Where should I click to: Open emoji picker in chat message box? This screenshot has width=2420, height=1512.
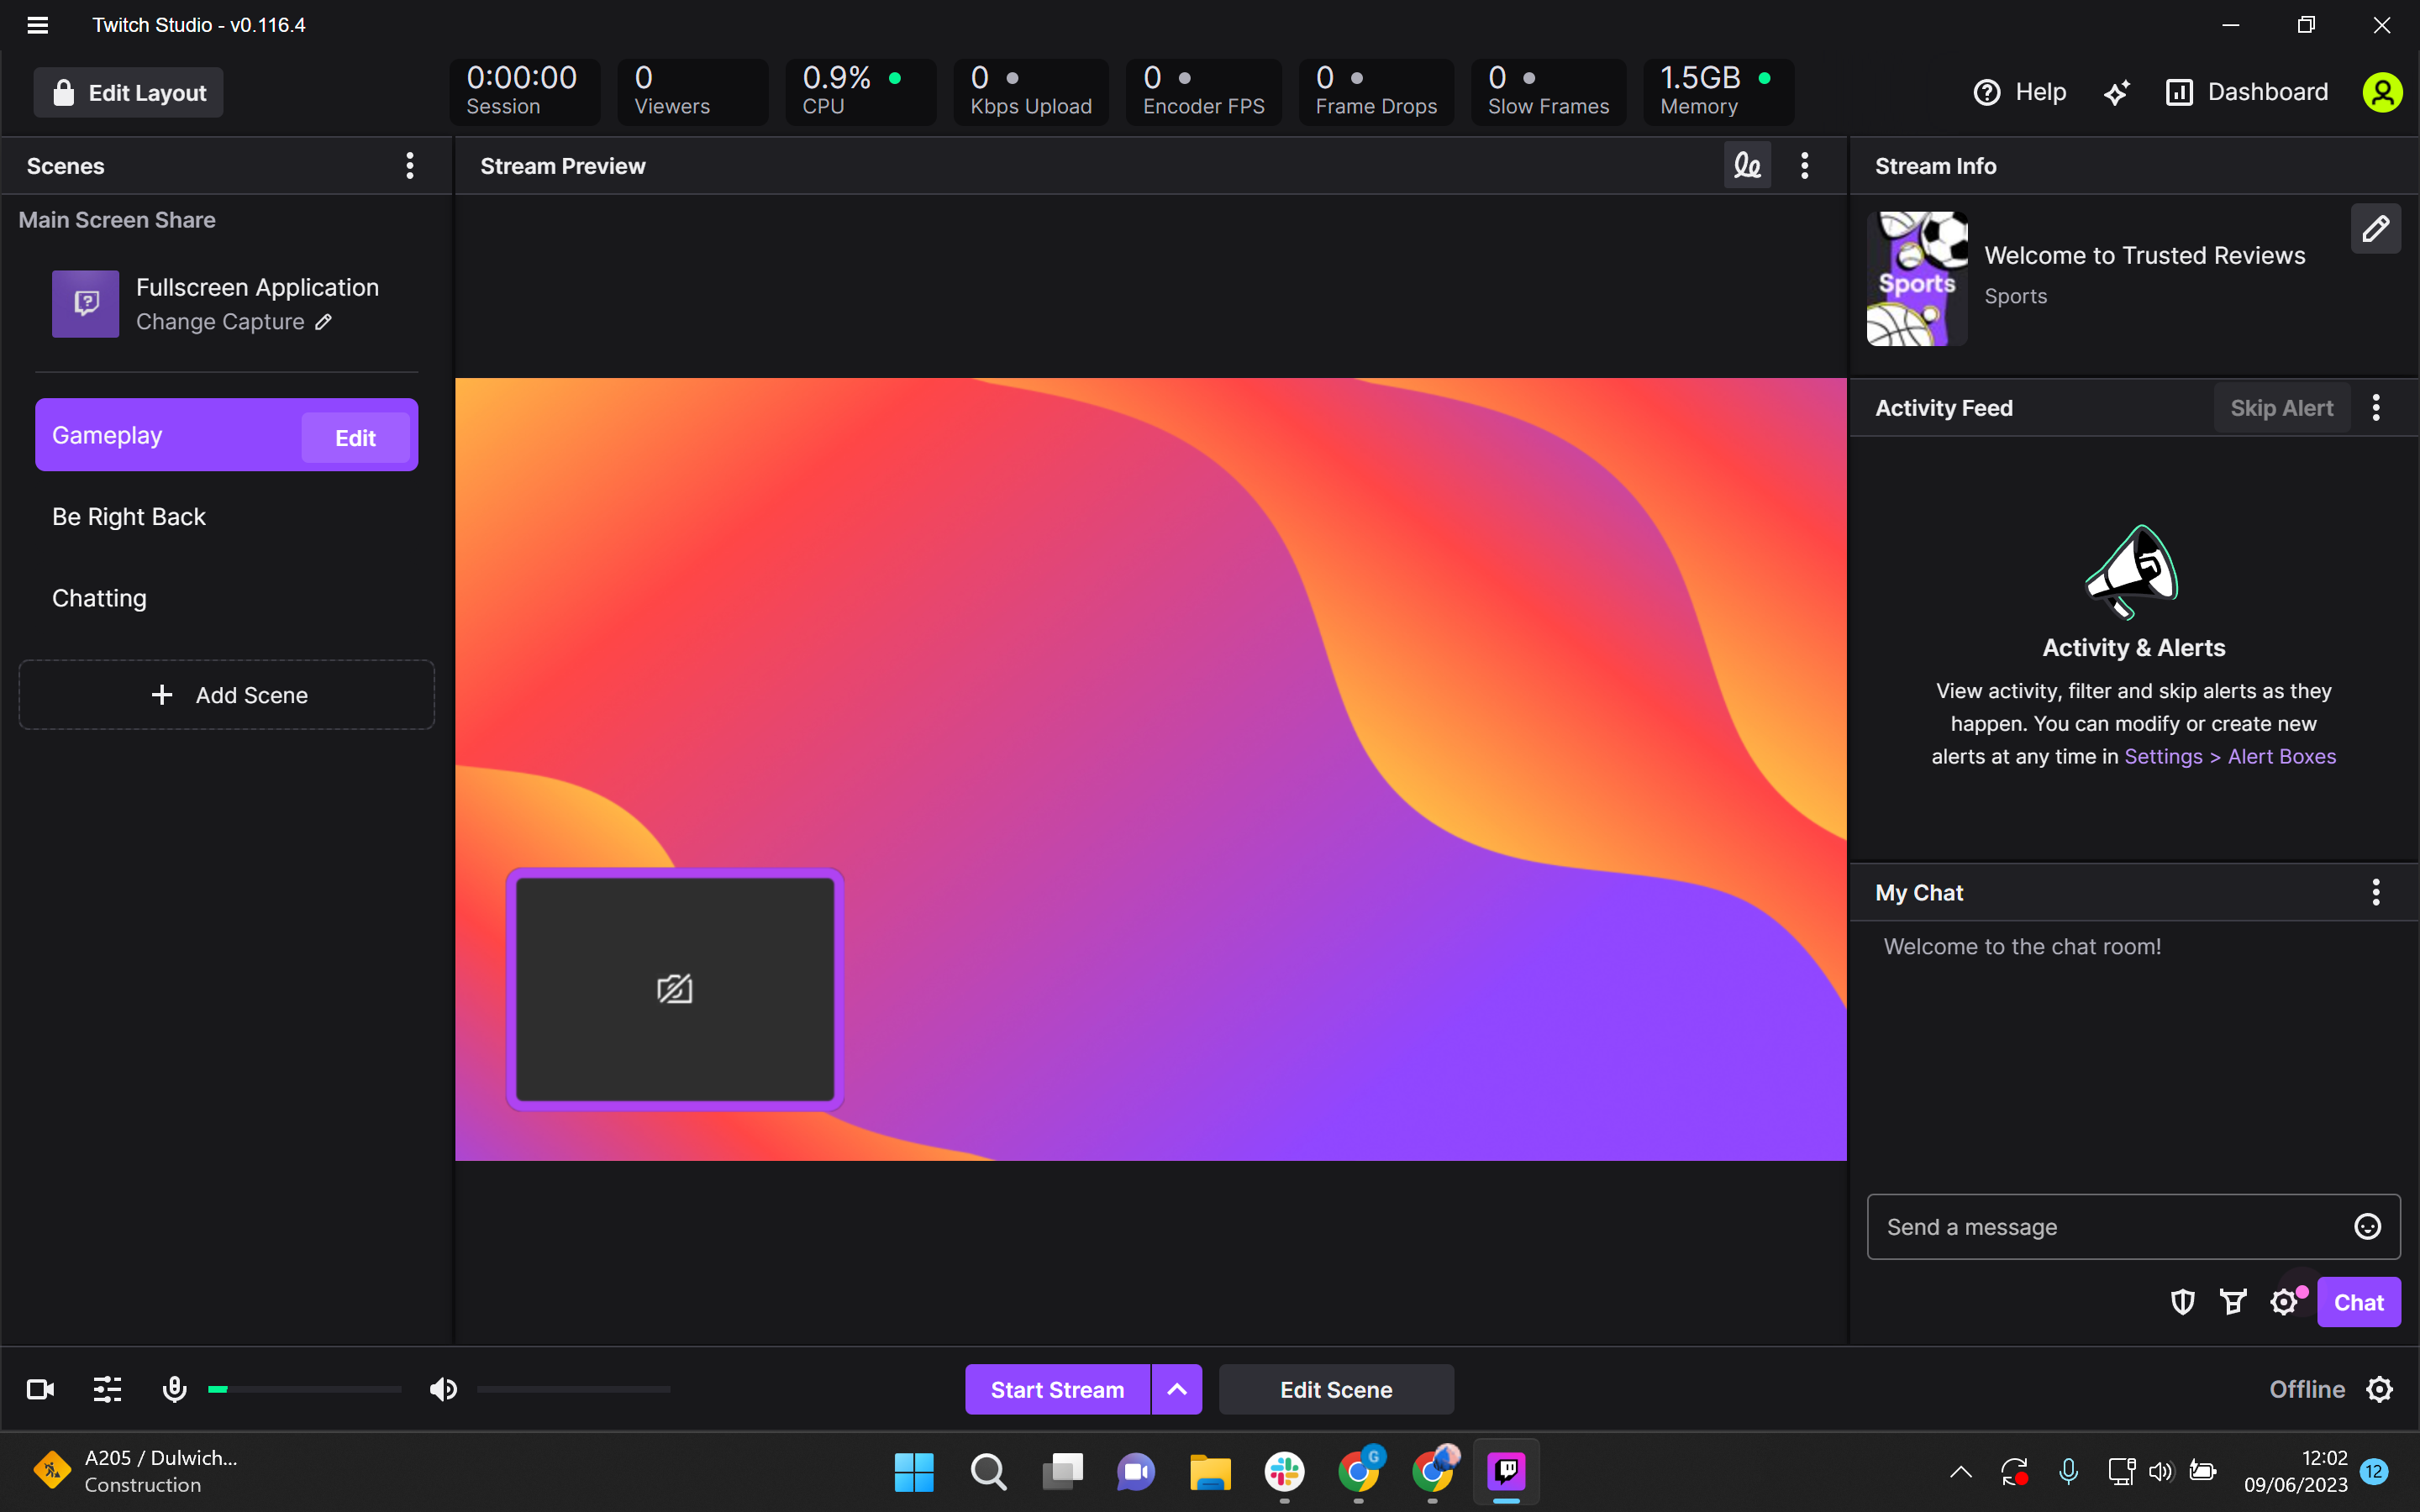pyautogui.click(x=2367, y=1227)
